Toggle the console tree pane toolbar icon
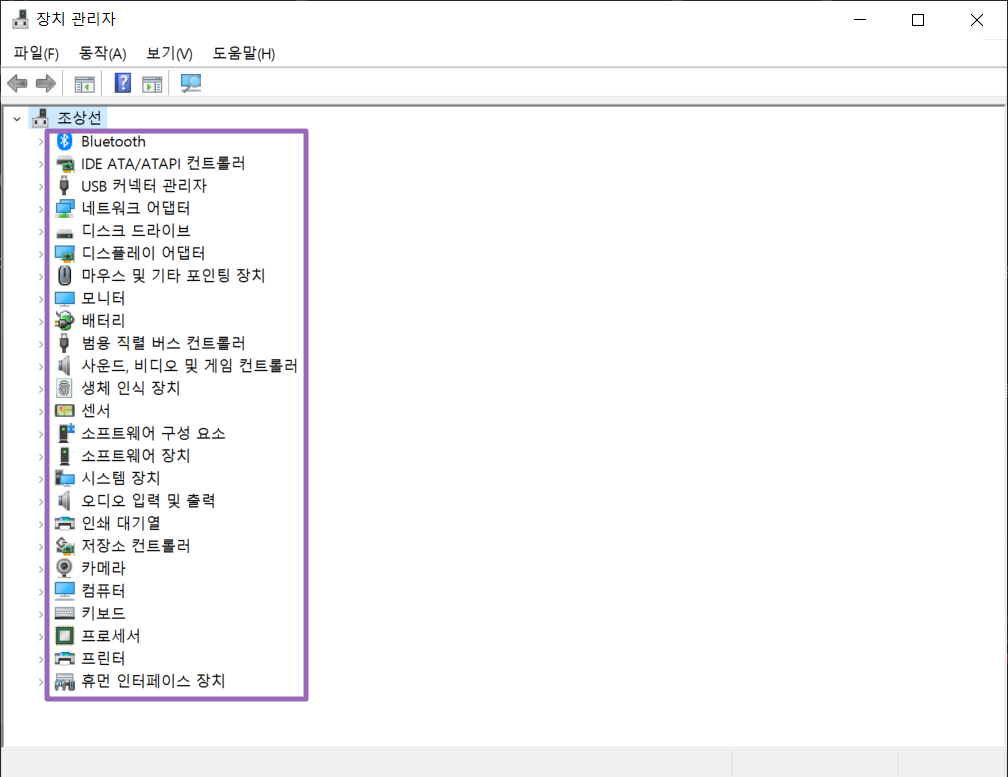Viewport: 1008px width, 777px height. point(85,84)
